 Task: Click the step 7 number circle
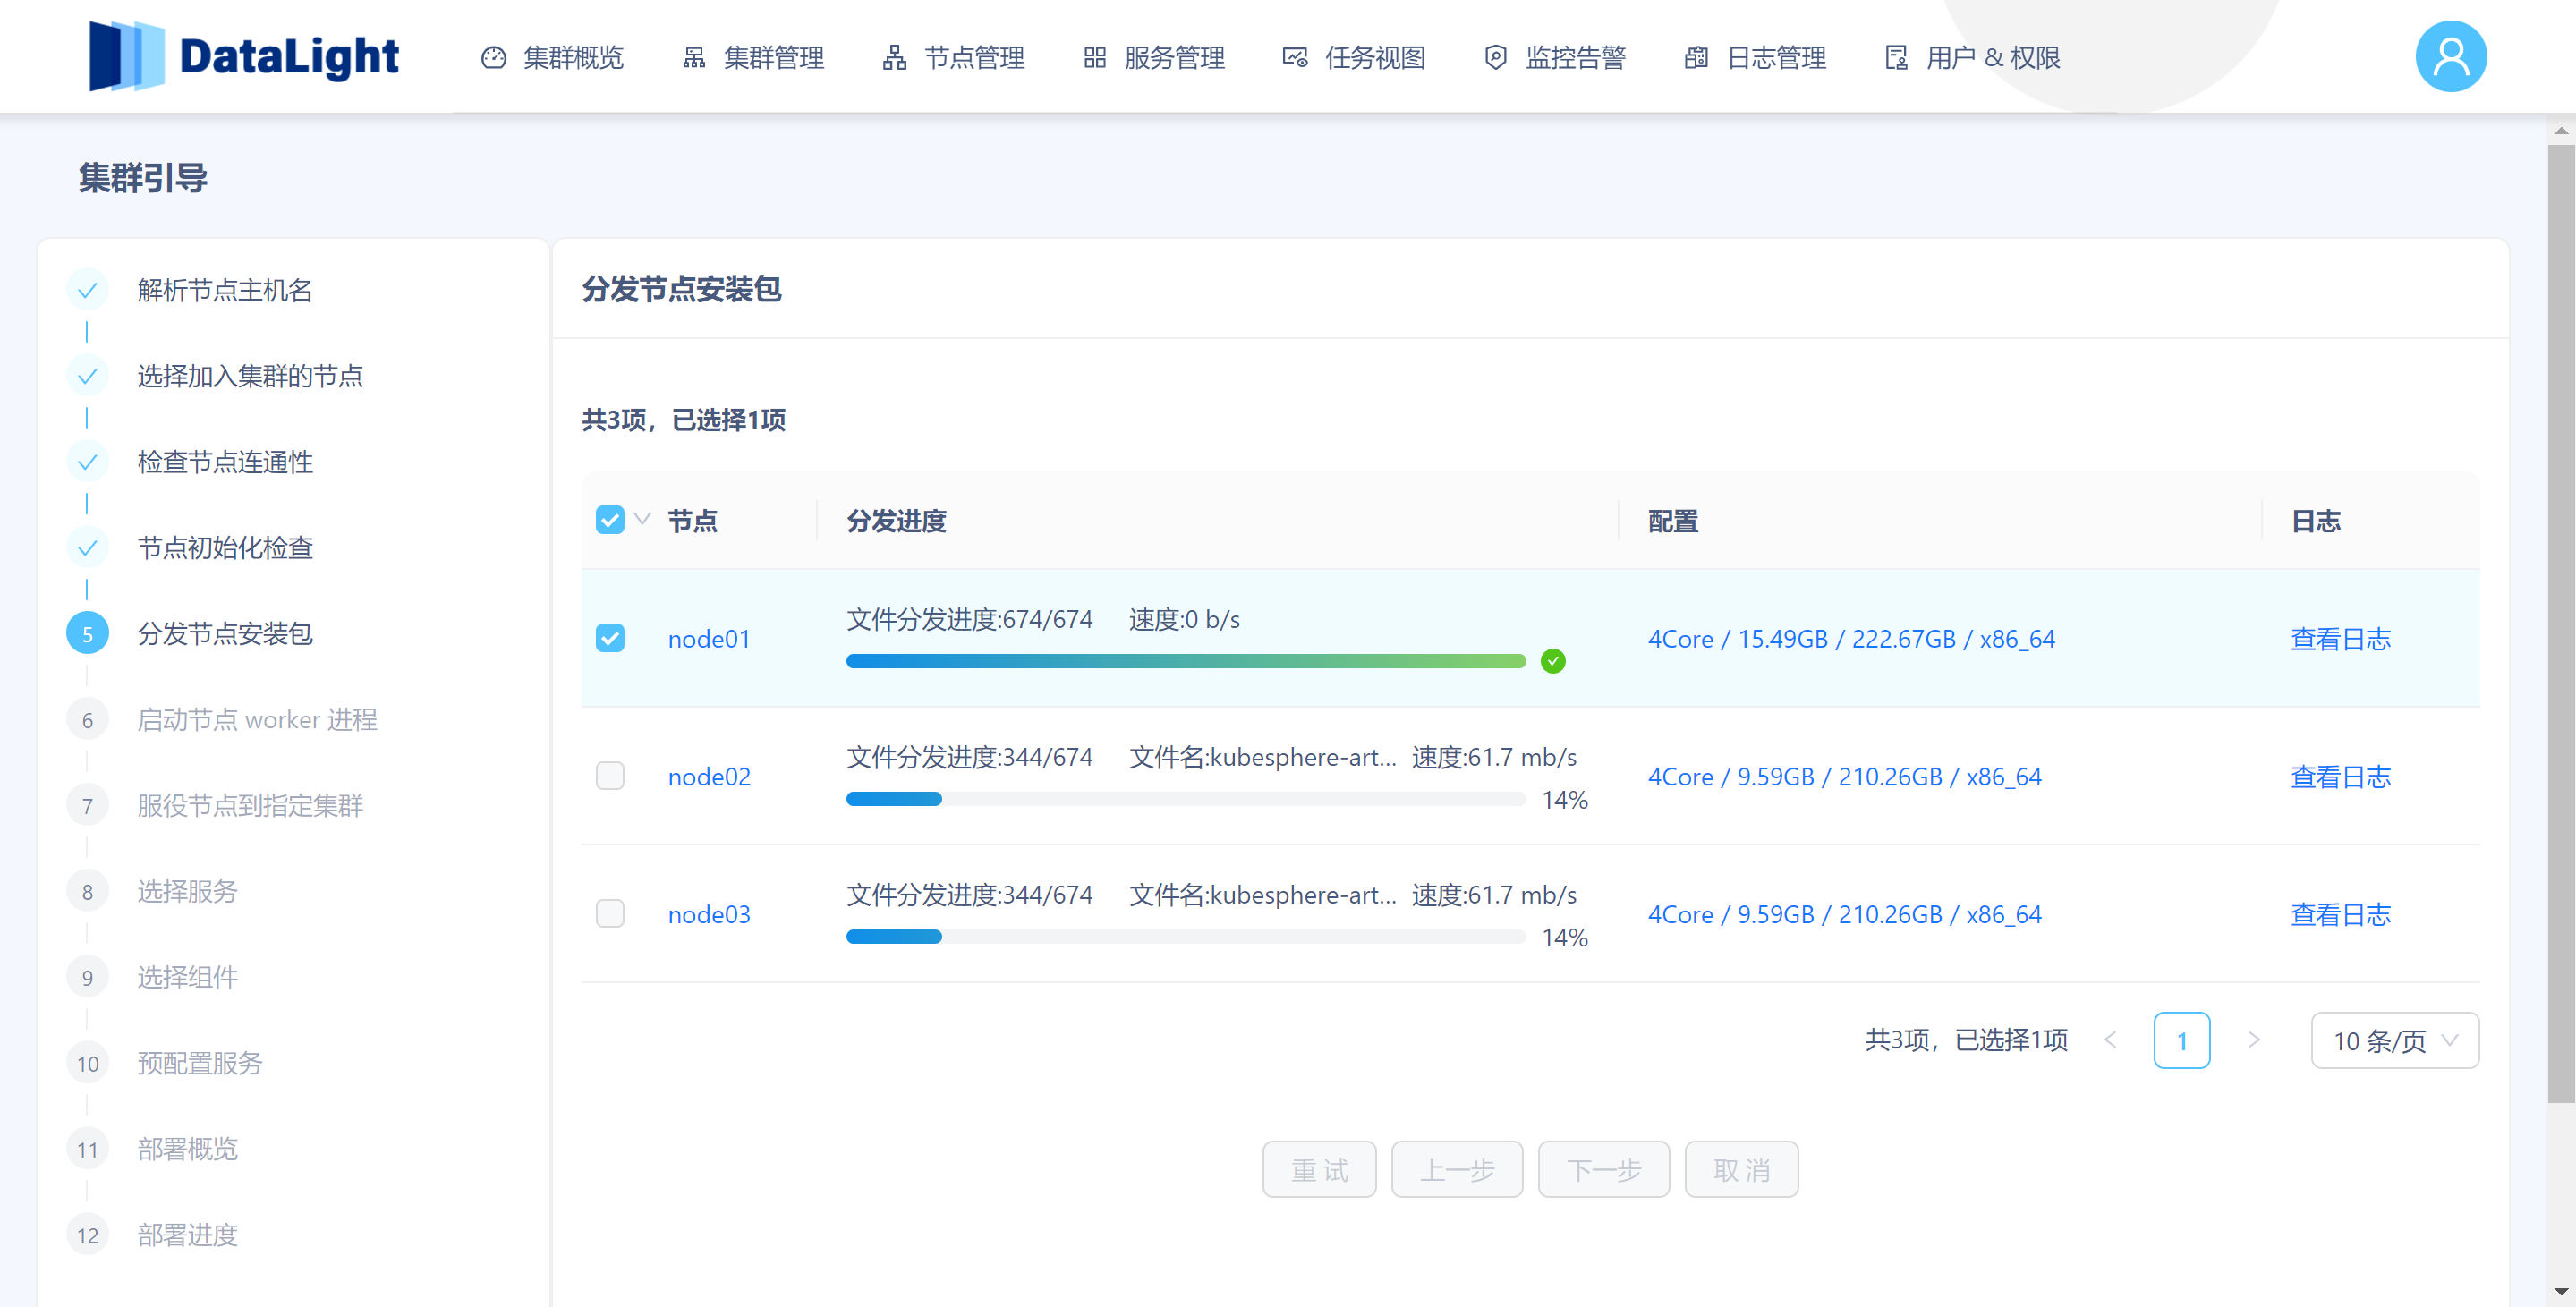tap(87, 806)
